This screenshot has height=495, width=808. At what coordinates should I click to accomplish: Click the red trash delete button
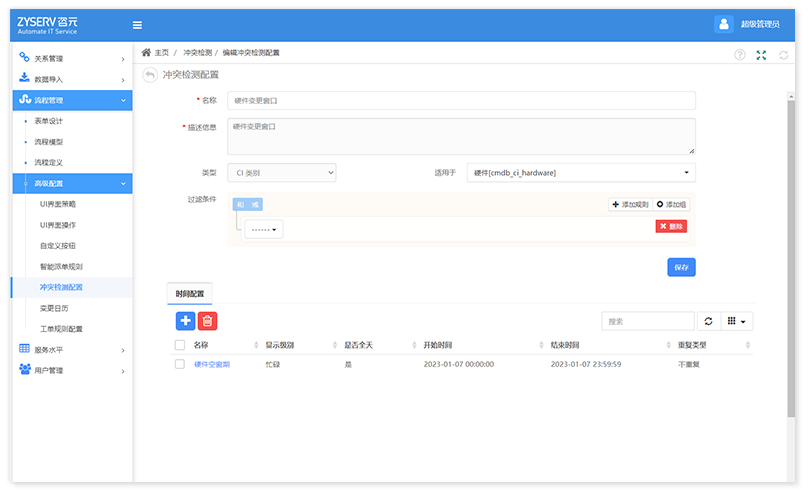(x=207, y=320)
